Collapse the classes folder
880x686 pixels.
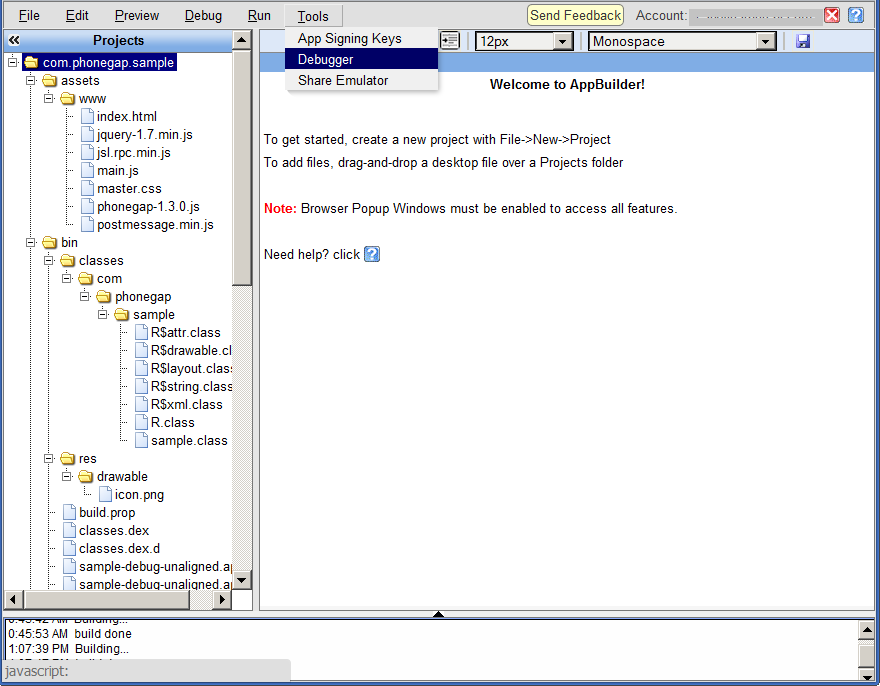click(x=49, y=260)
